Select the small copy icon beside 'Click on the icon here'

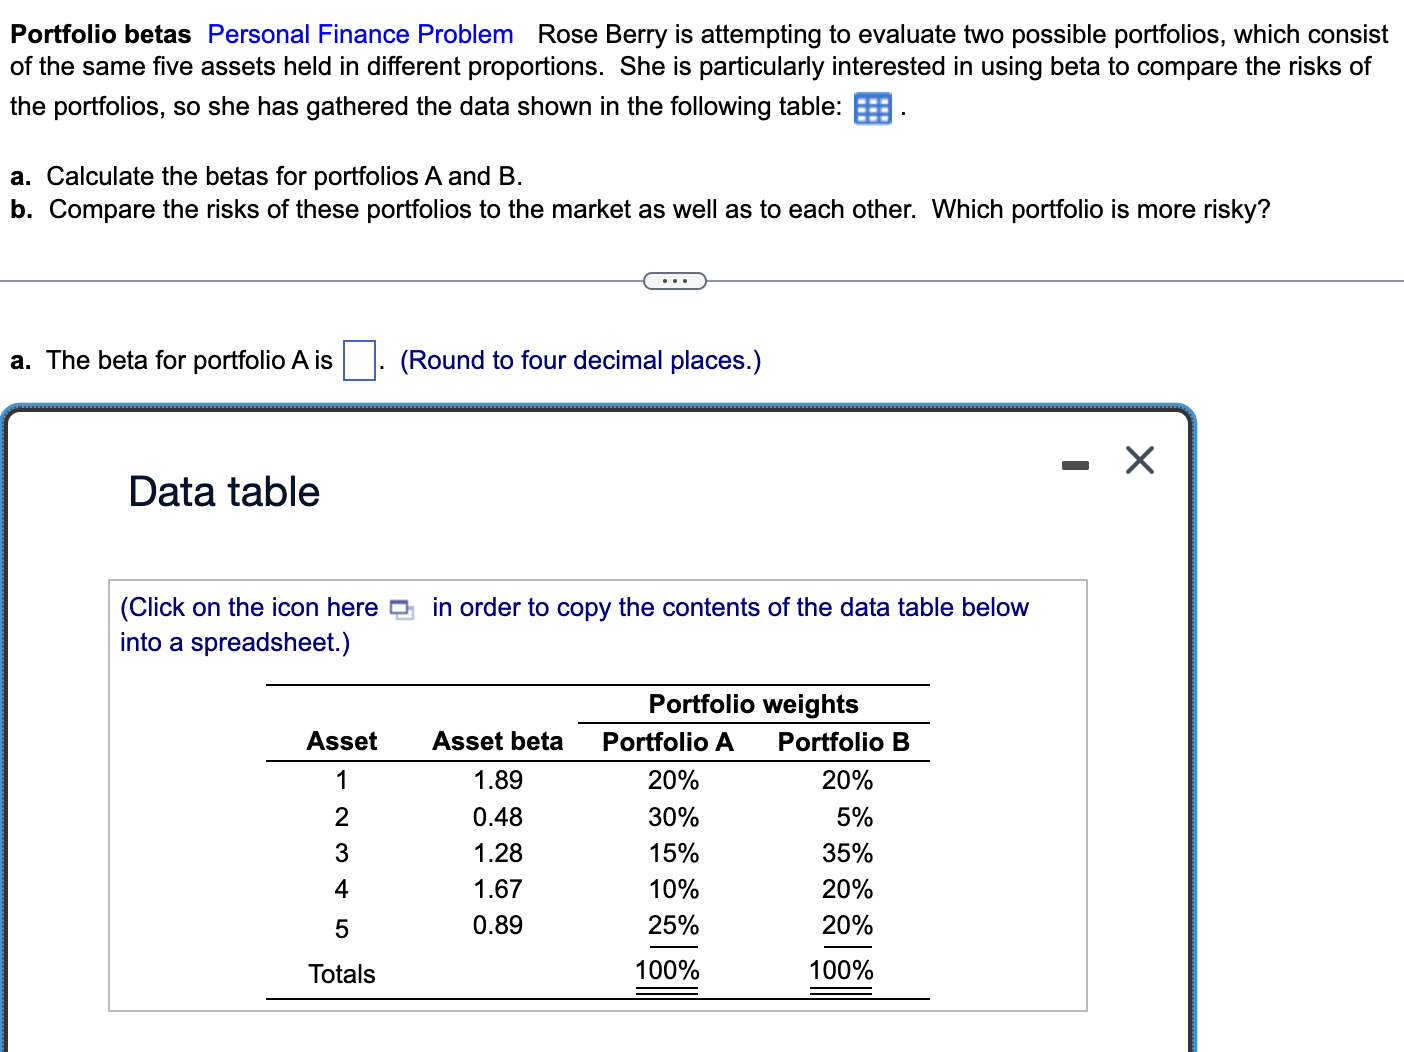[x=400, y=608]
